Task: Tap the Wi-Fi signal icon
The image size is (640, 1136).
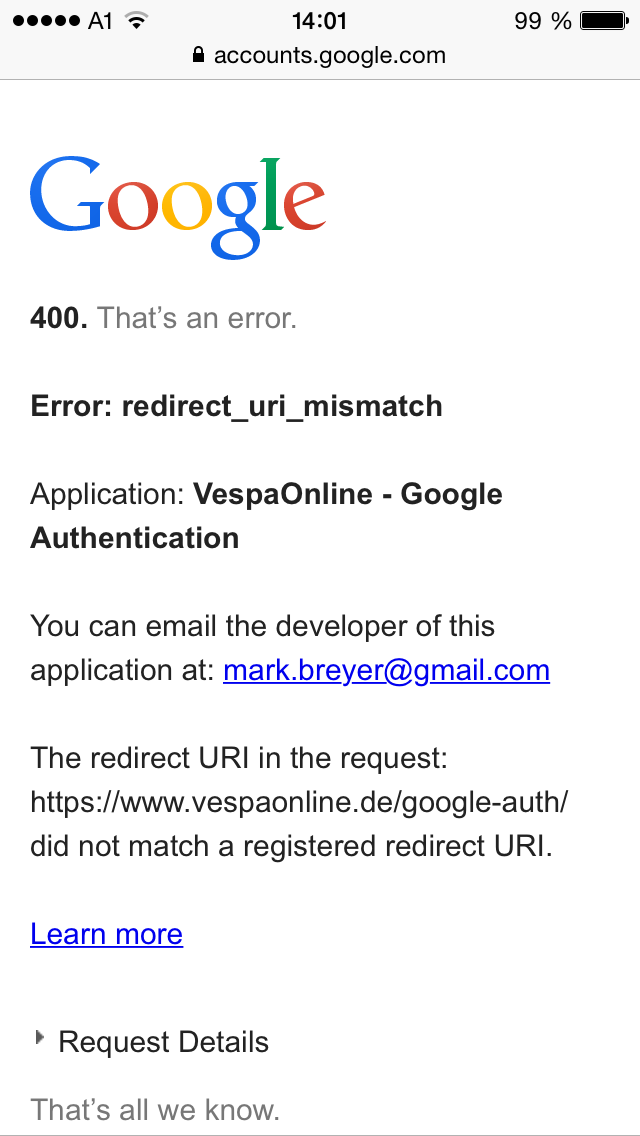Action: 137,20
